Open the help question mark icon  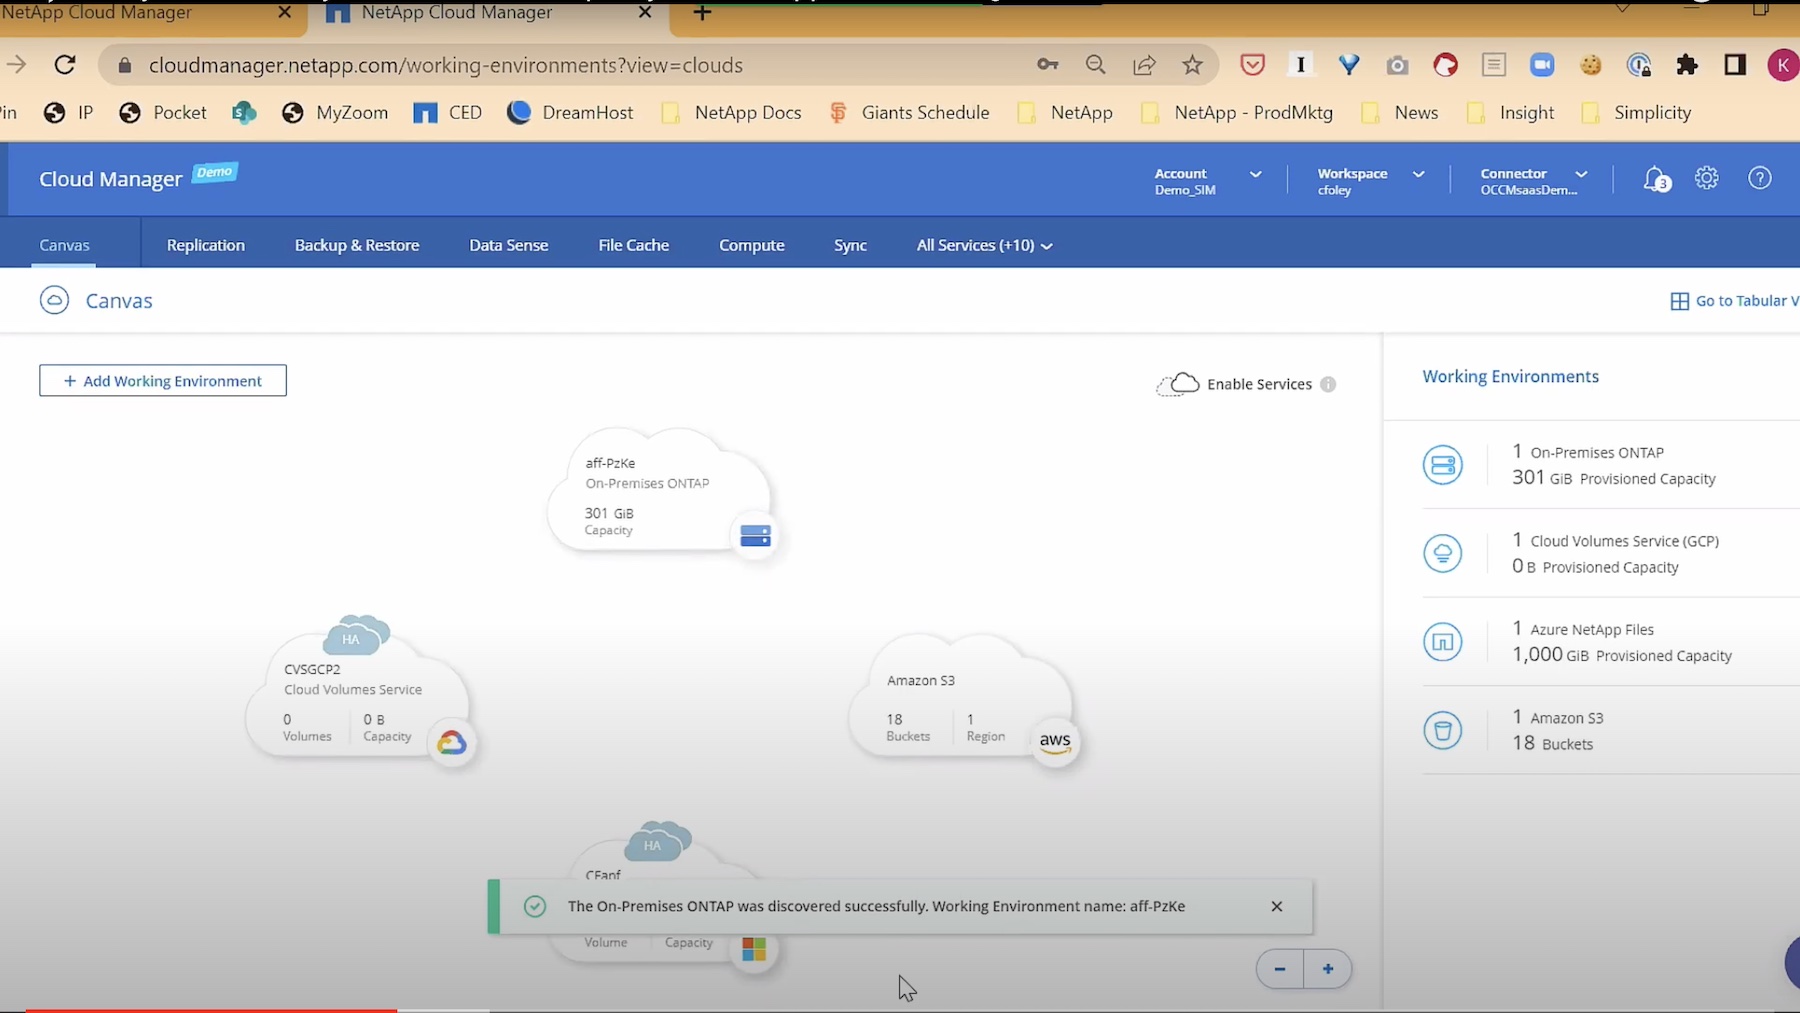(x=1759, y=178)
